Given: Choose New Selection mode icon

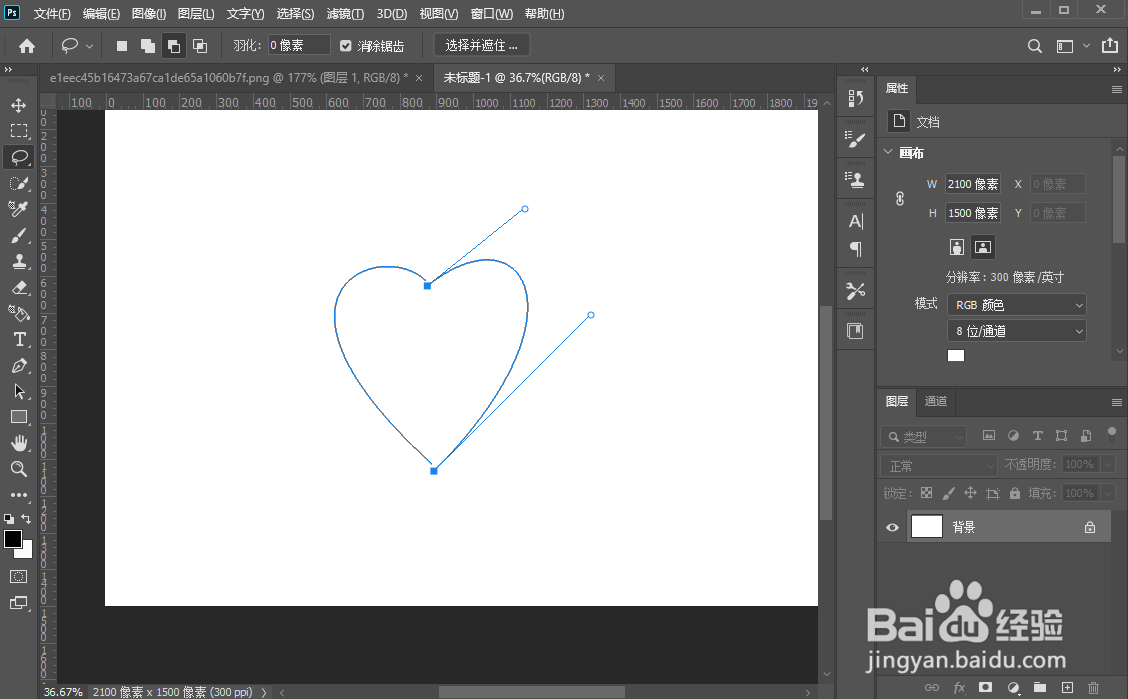Looking at the screenshot, I should coord(122,46).
